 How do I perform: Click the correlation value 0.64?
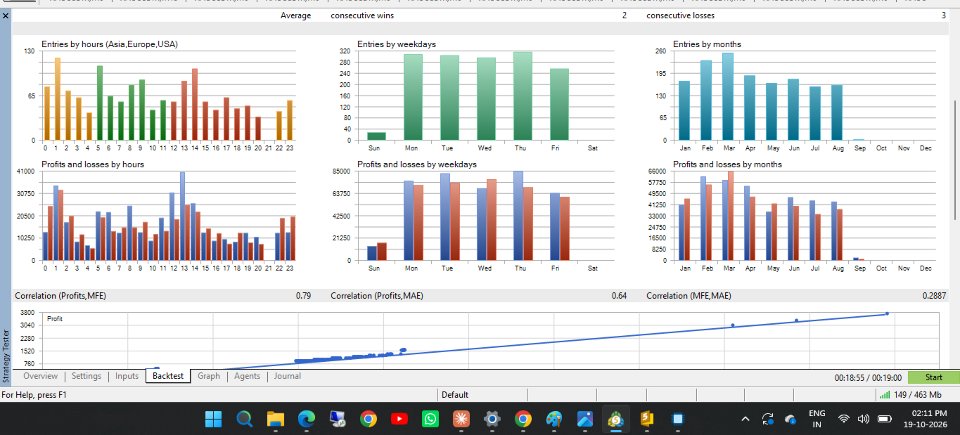(x=619, y=295)
